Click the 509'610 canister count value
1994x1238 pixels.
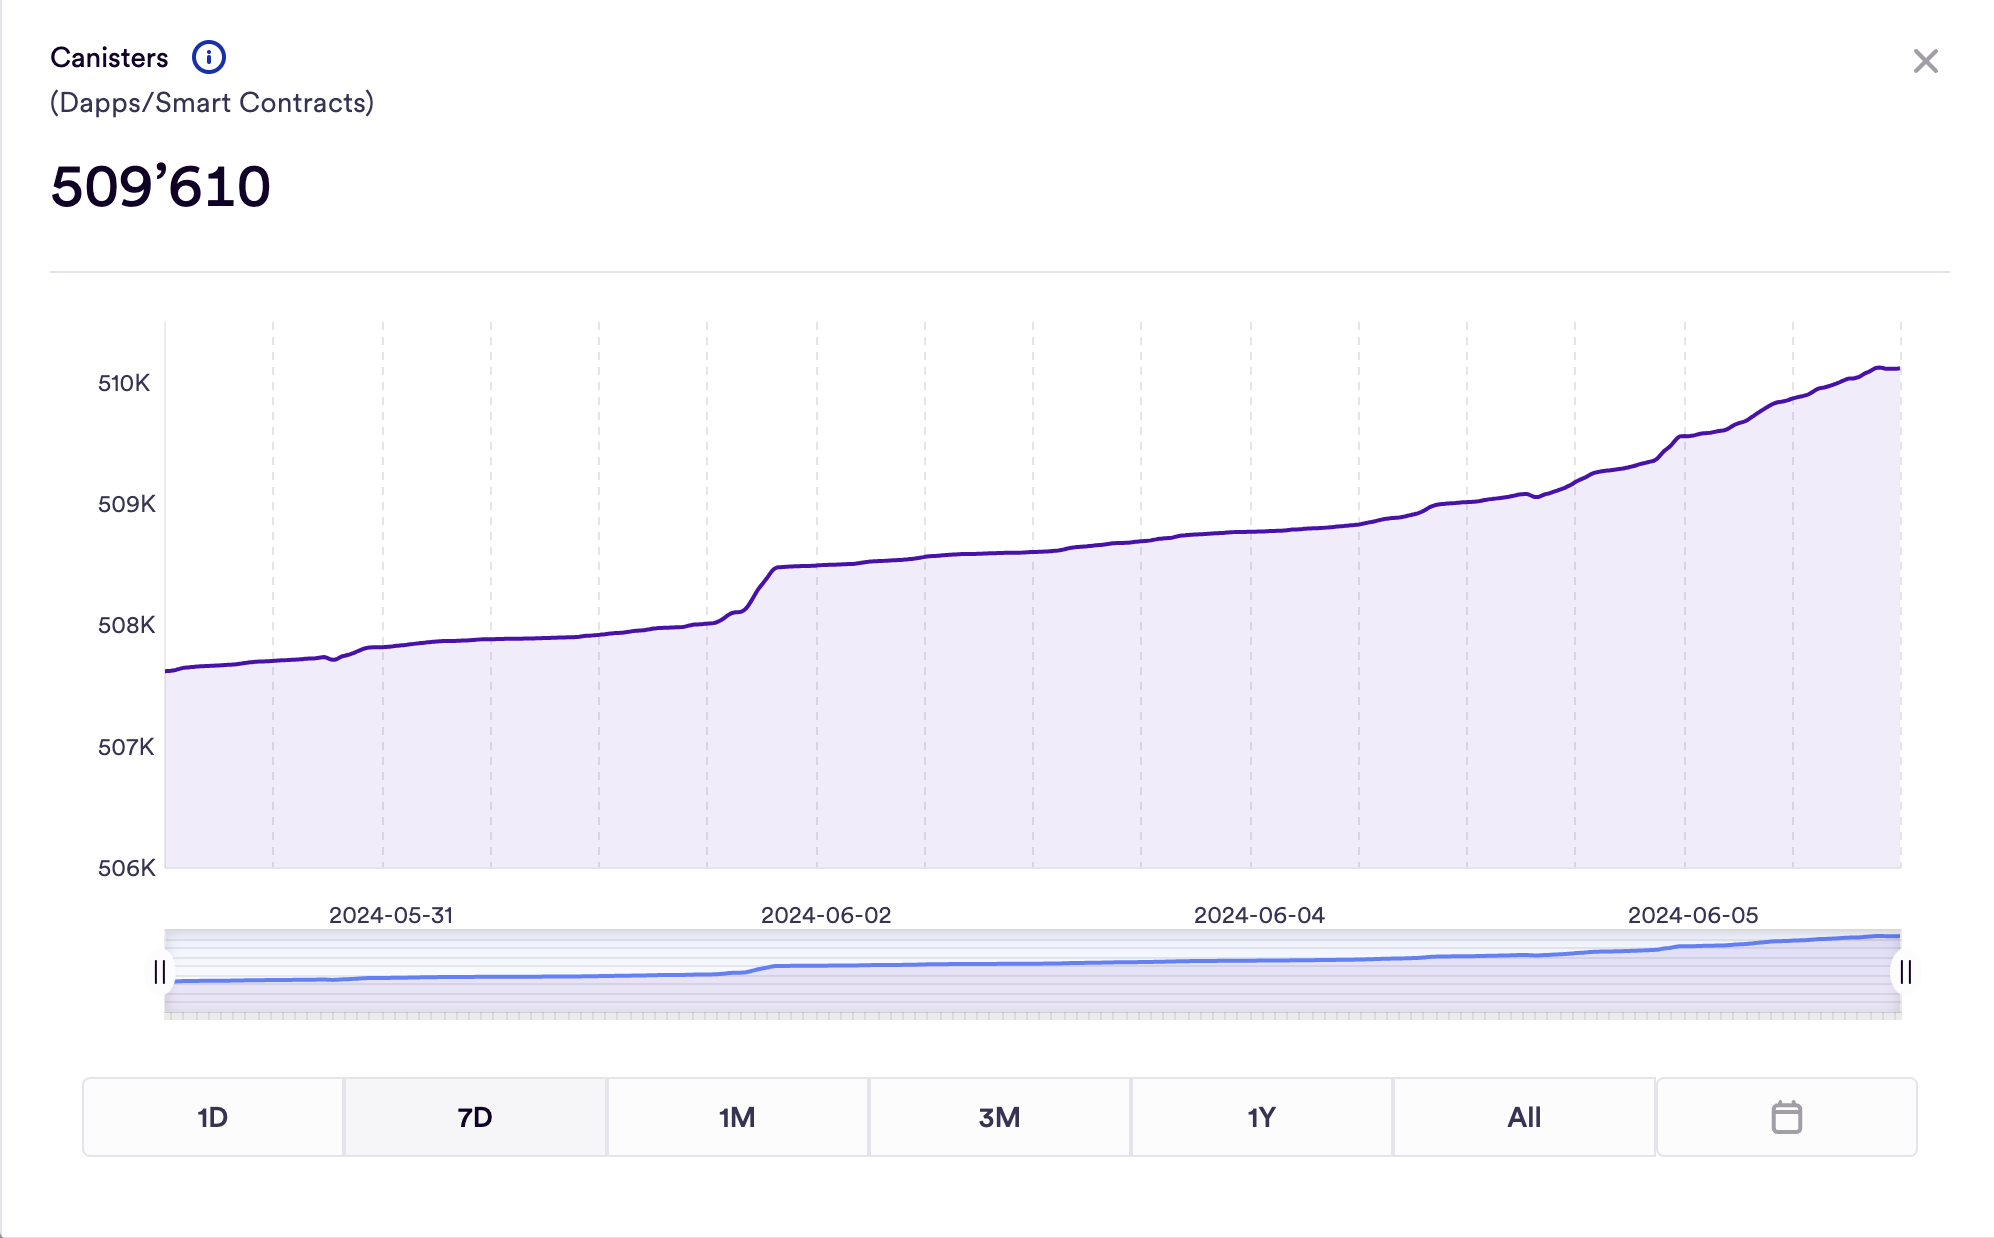click(161, 187)
